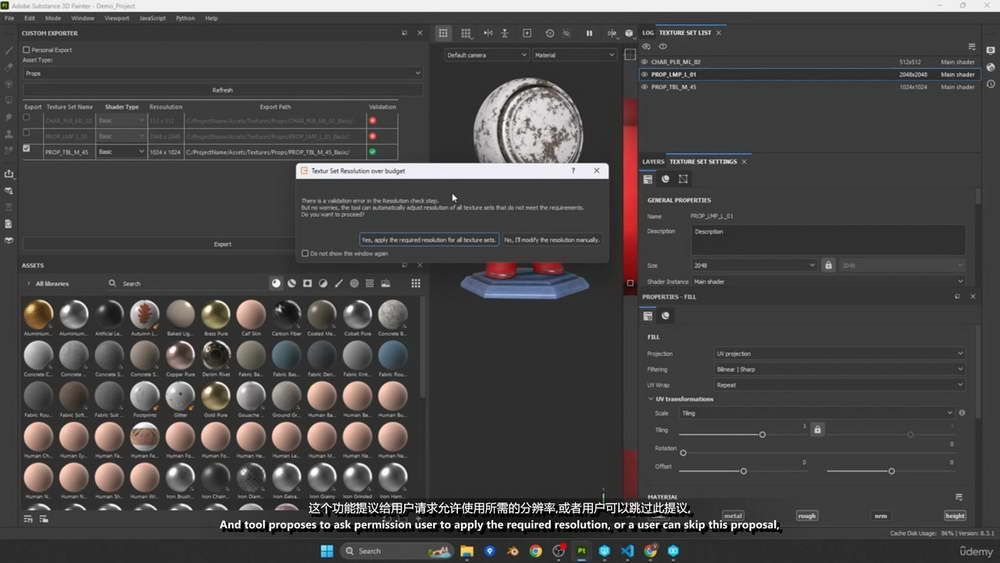Hide PROP_LMP_L_01 texture set visibility

click(644, 75)
